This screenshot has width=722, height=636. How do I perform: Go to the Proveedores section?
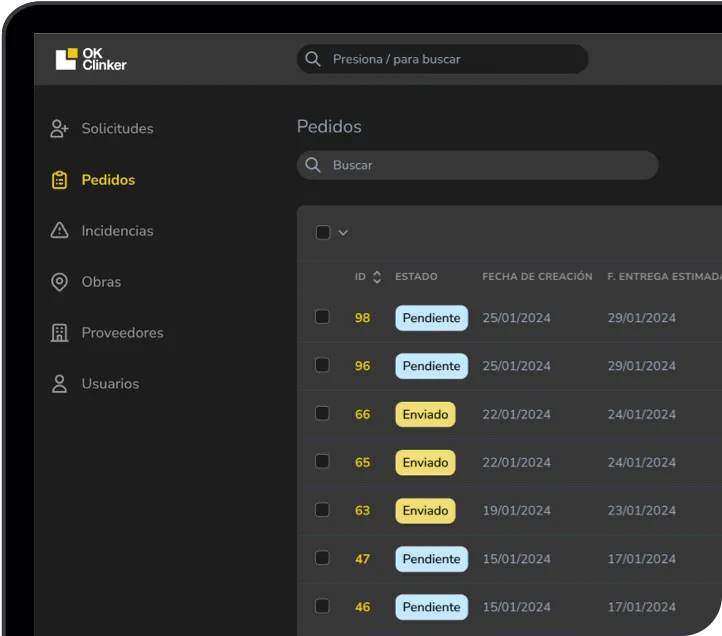tap(122, 333)
